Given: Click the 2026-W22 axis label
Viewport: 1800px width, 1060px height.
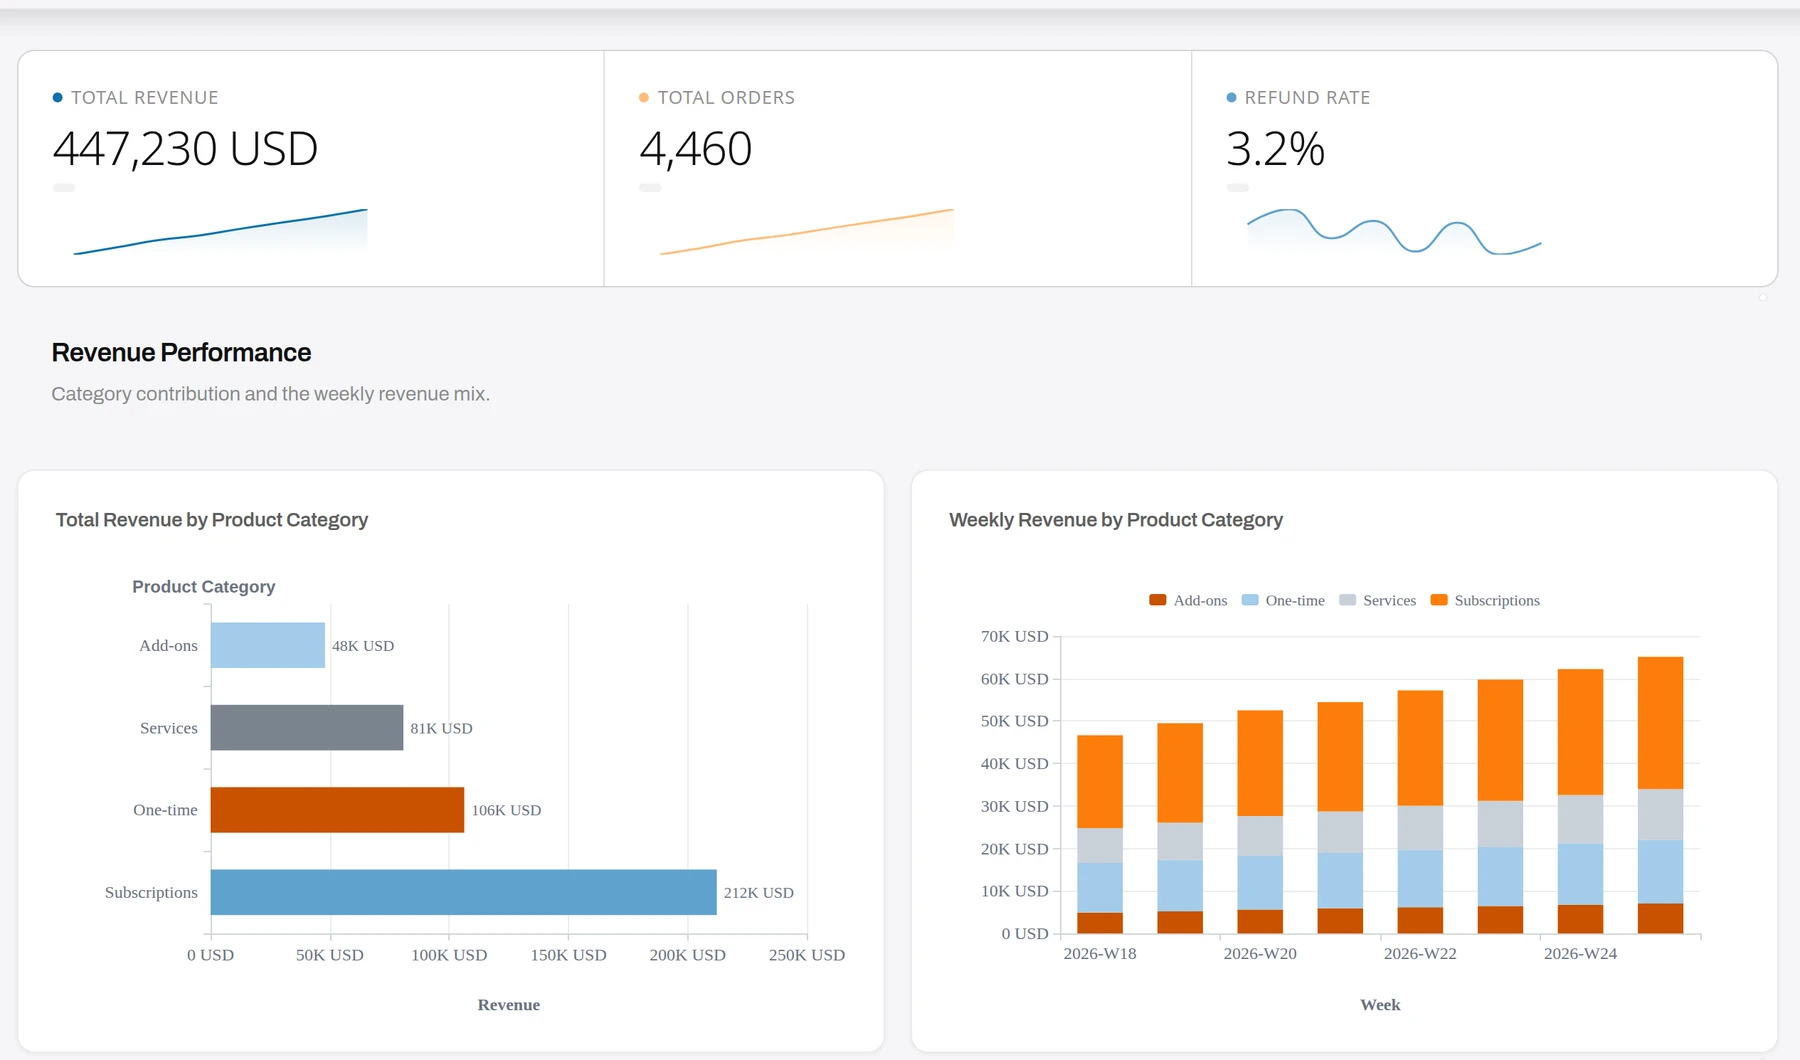Looking at the screenshot, I should click(x=1420, y=954).
